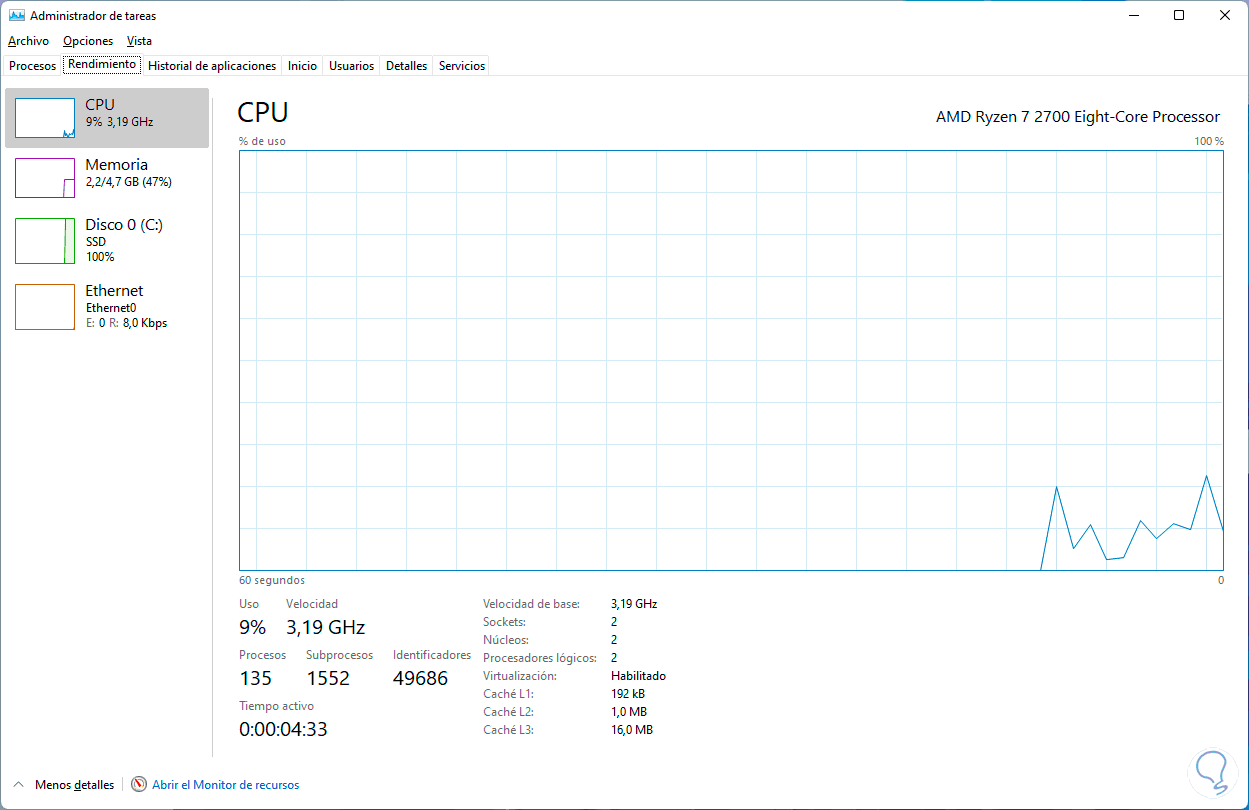
Task: Click the Memoria mini graph thumbnail
Action: (x=45, y=178)
